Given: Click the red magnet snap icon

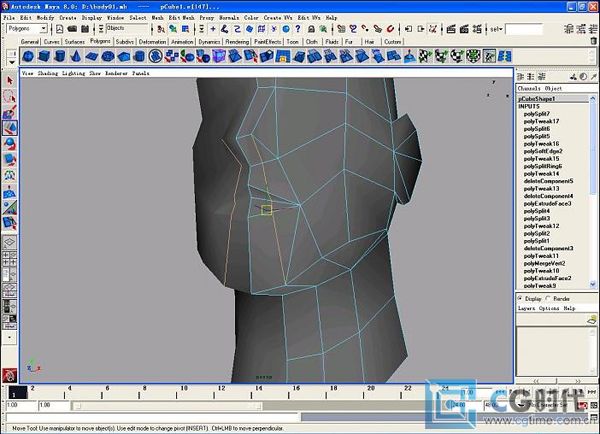Looking at the screenshot, I should [390, 29].
